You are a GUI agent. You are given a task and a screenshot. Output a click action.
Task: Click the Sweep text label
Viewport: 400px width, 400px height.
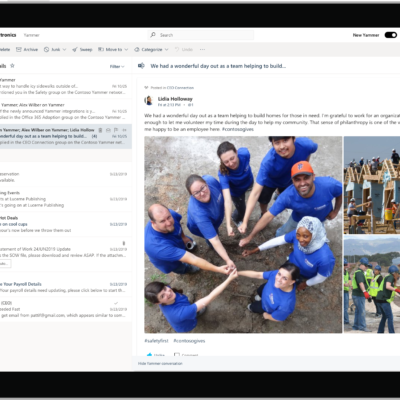coord(86,49)
